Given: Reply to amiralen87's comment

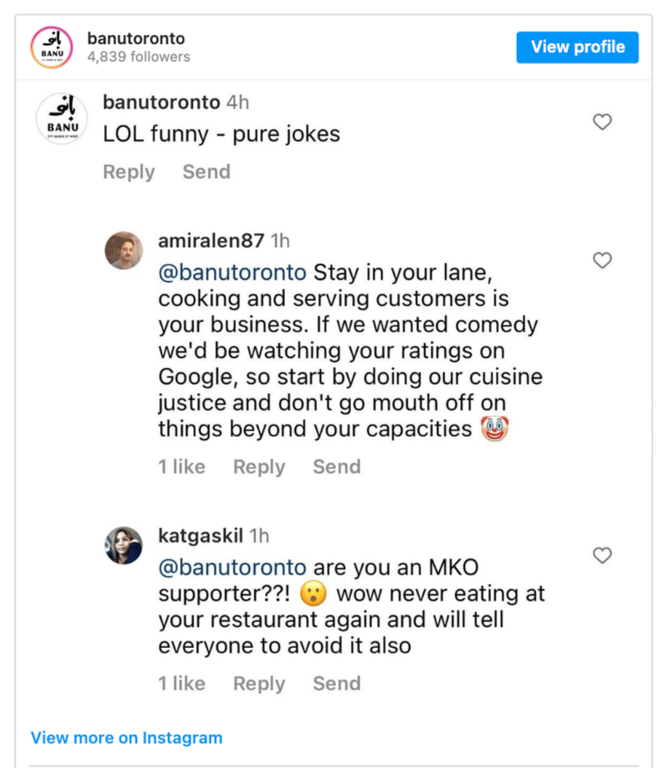Looking at the screenshot, I should click(259, 467).
